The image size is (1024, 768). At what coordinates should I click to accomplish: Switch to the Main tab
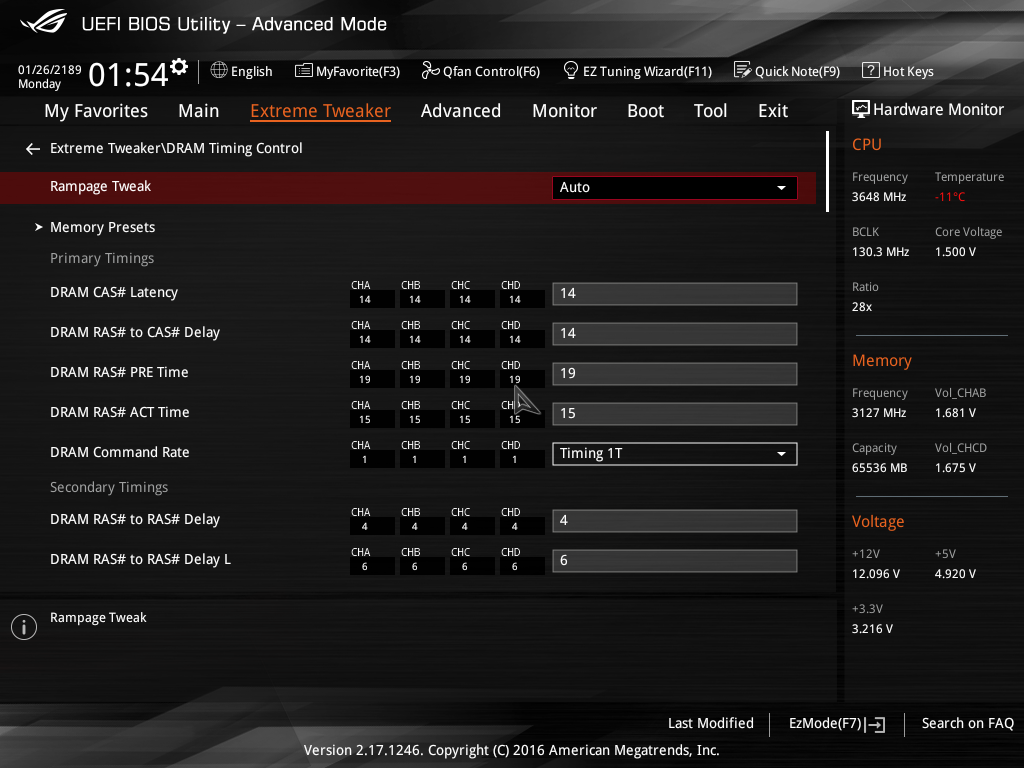point(199,111)
